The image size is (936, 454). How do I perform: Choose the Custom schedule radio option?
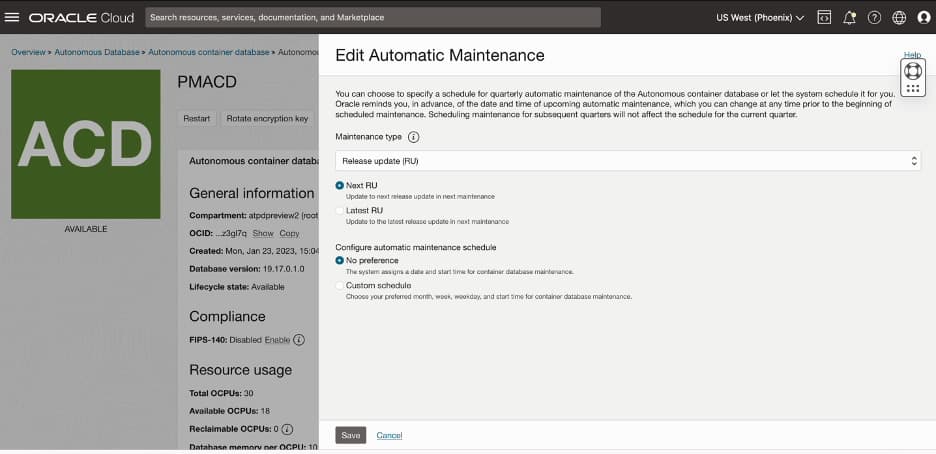coord(340,286)
